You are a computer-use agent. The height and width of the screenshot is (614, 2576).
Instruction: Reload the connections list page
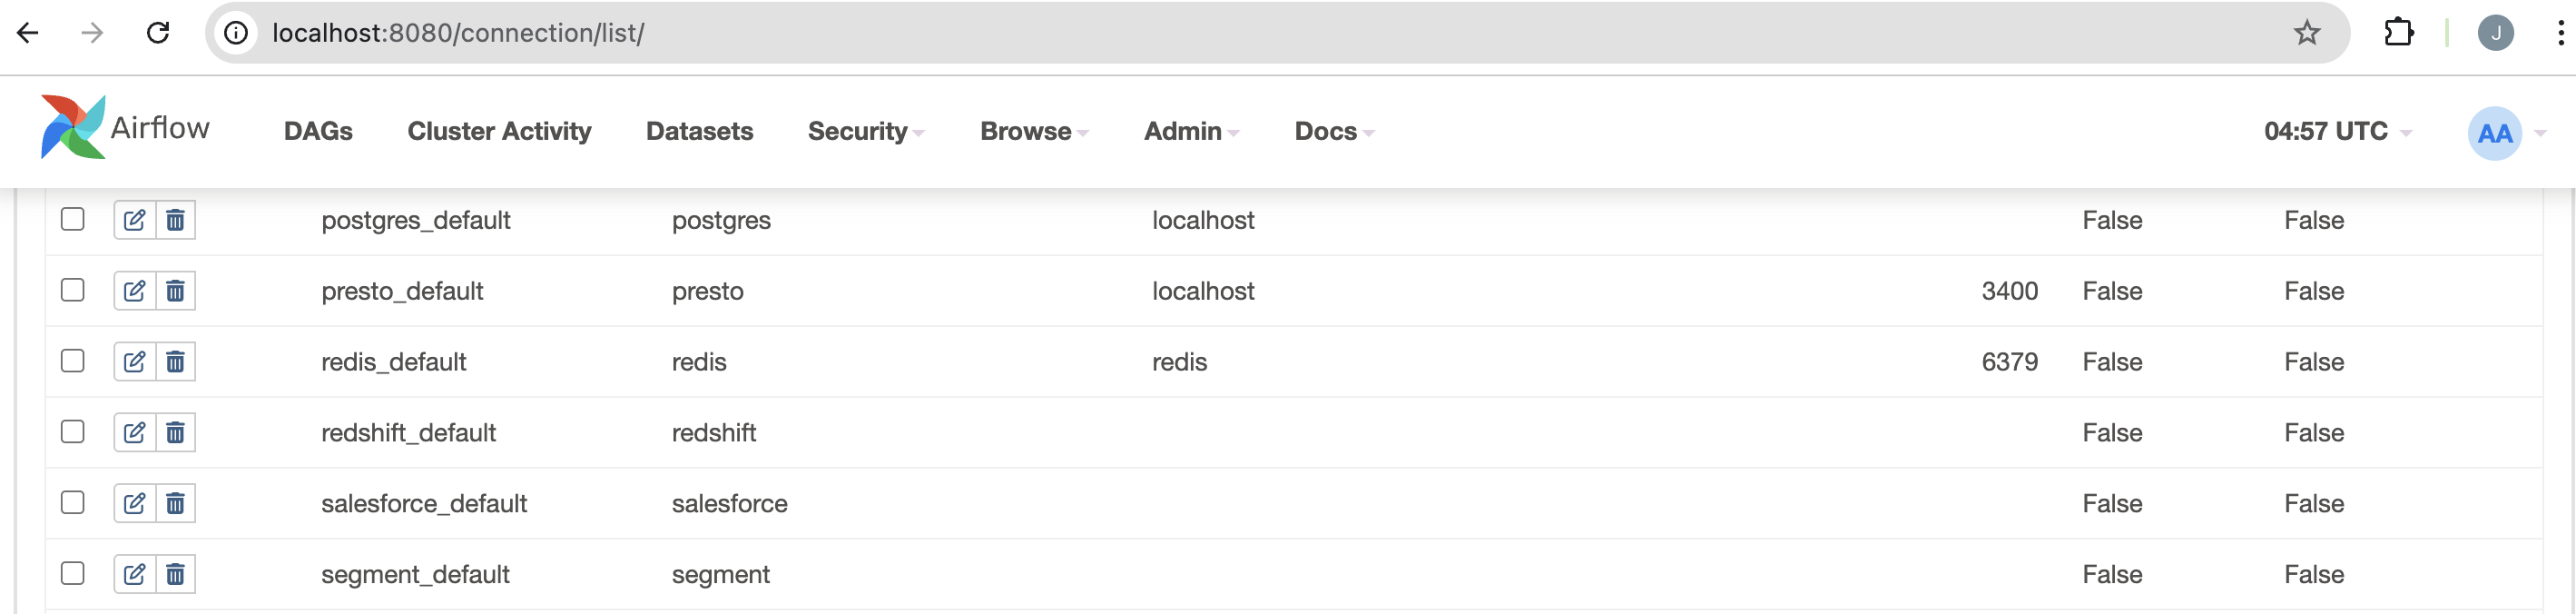pos(158,33)
